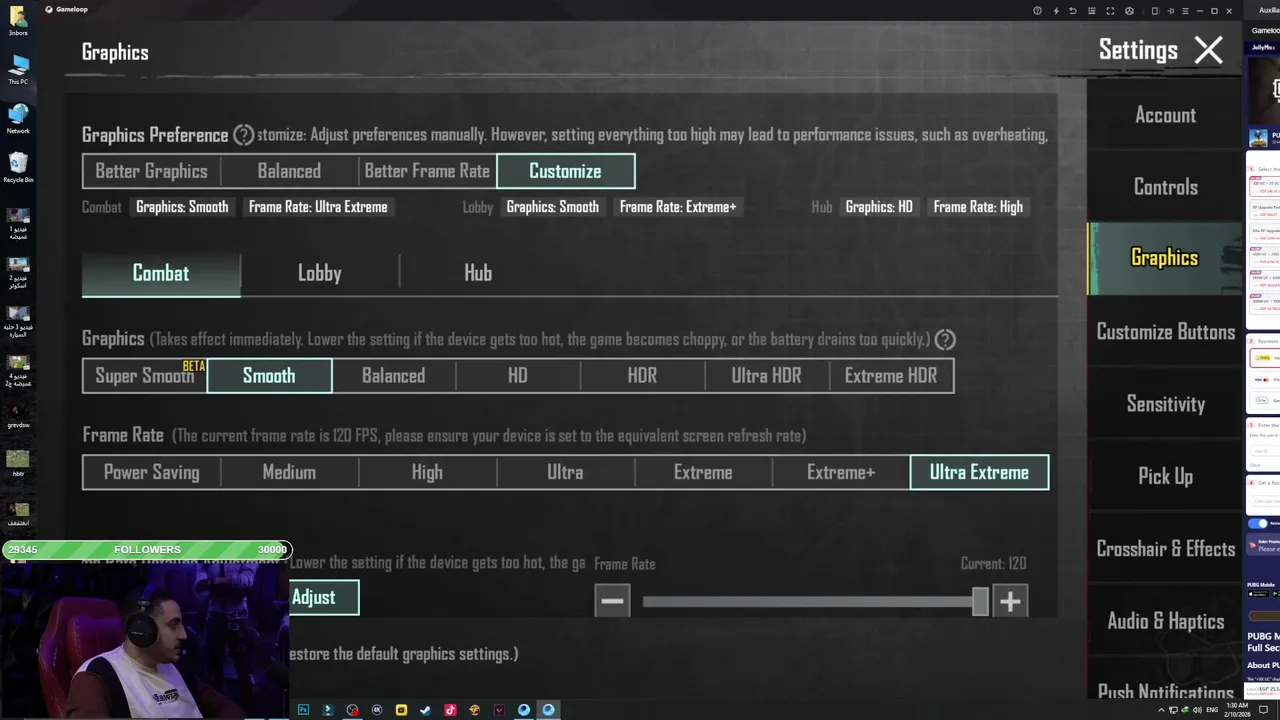Screen dimensions: 1280x720
Task: Increase frame rate with plus button
Action: coord(1010,601)
